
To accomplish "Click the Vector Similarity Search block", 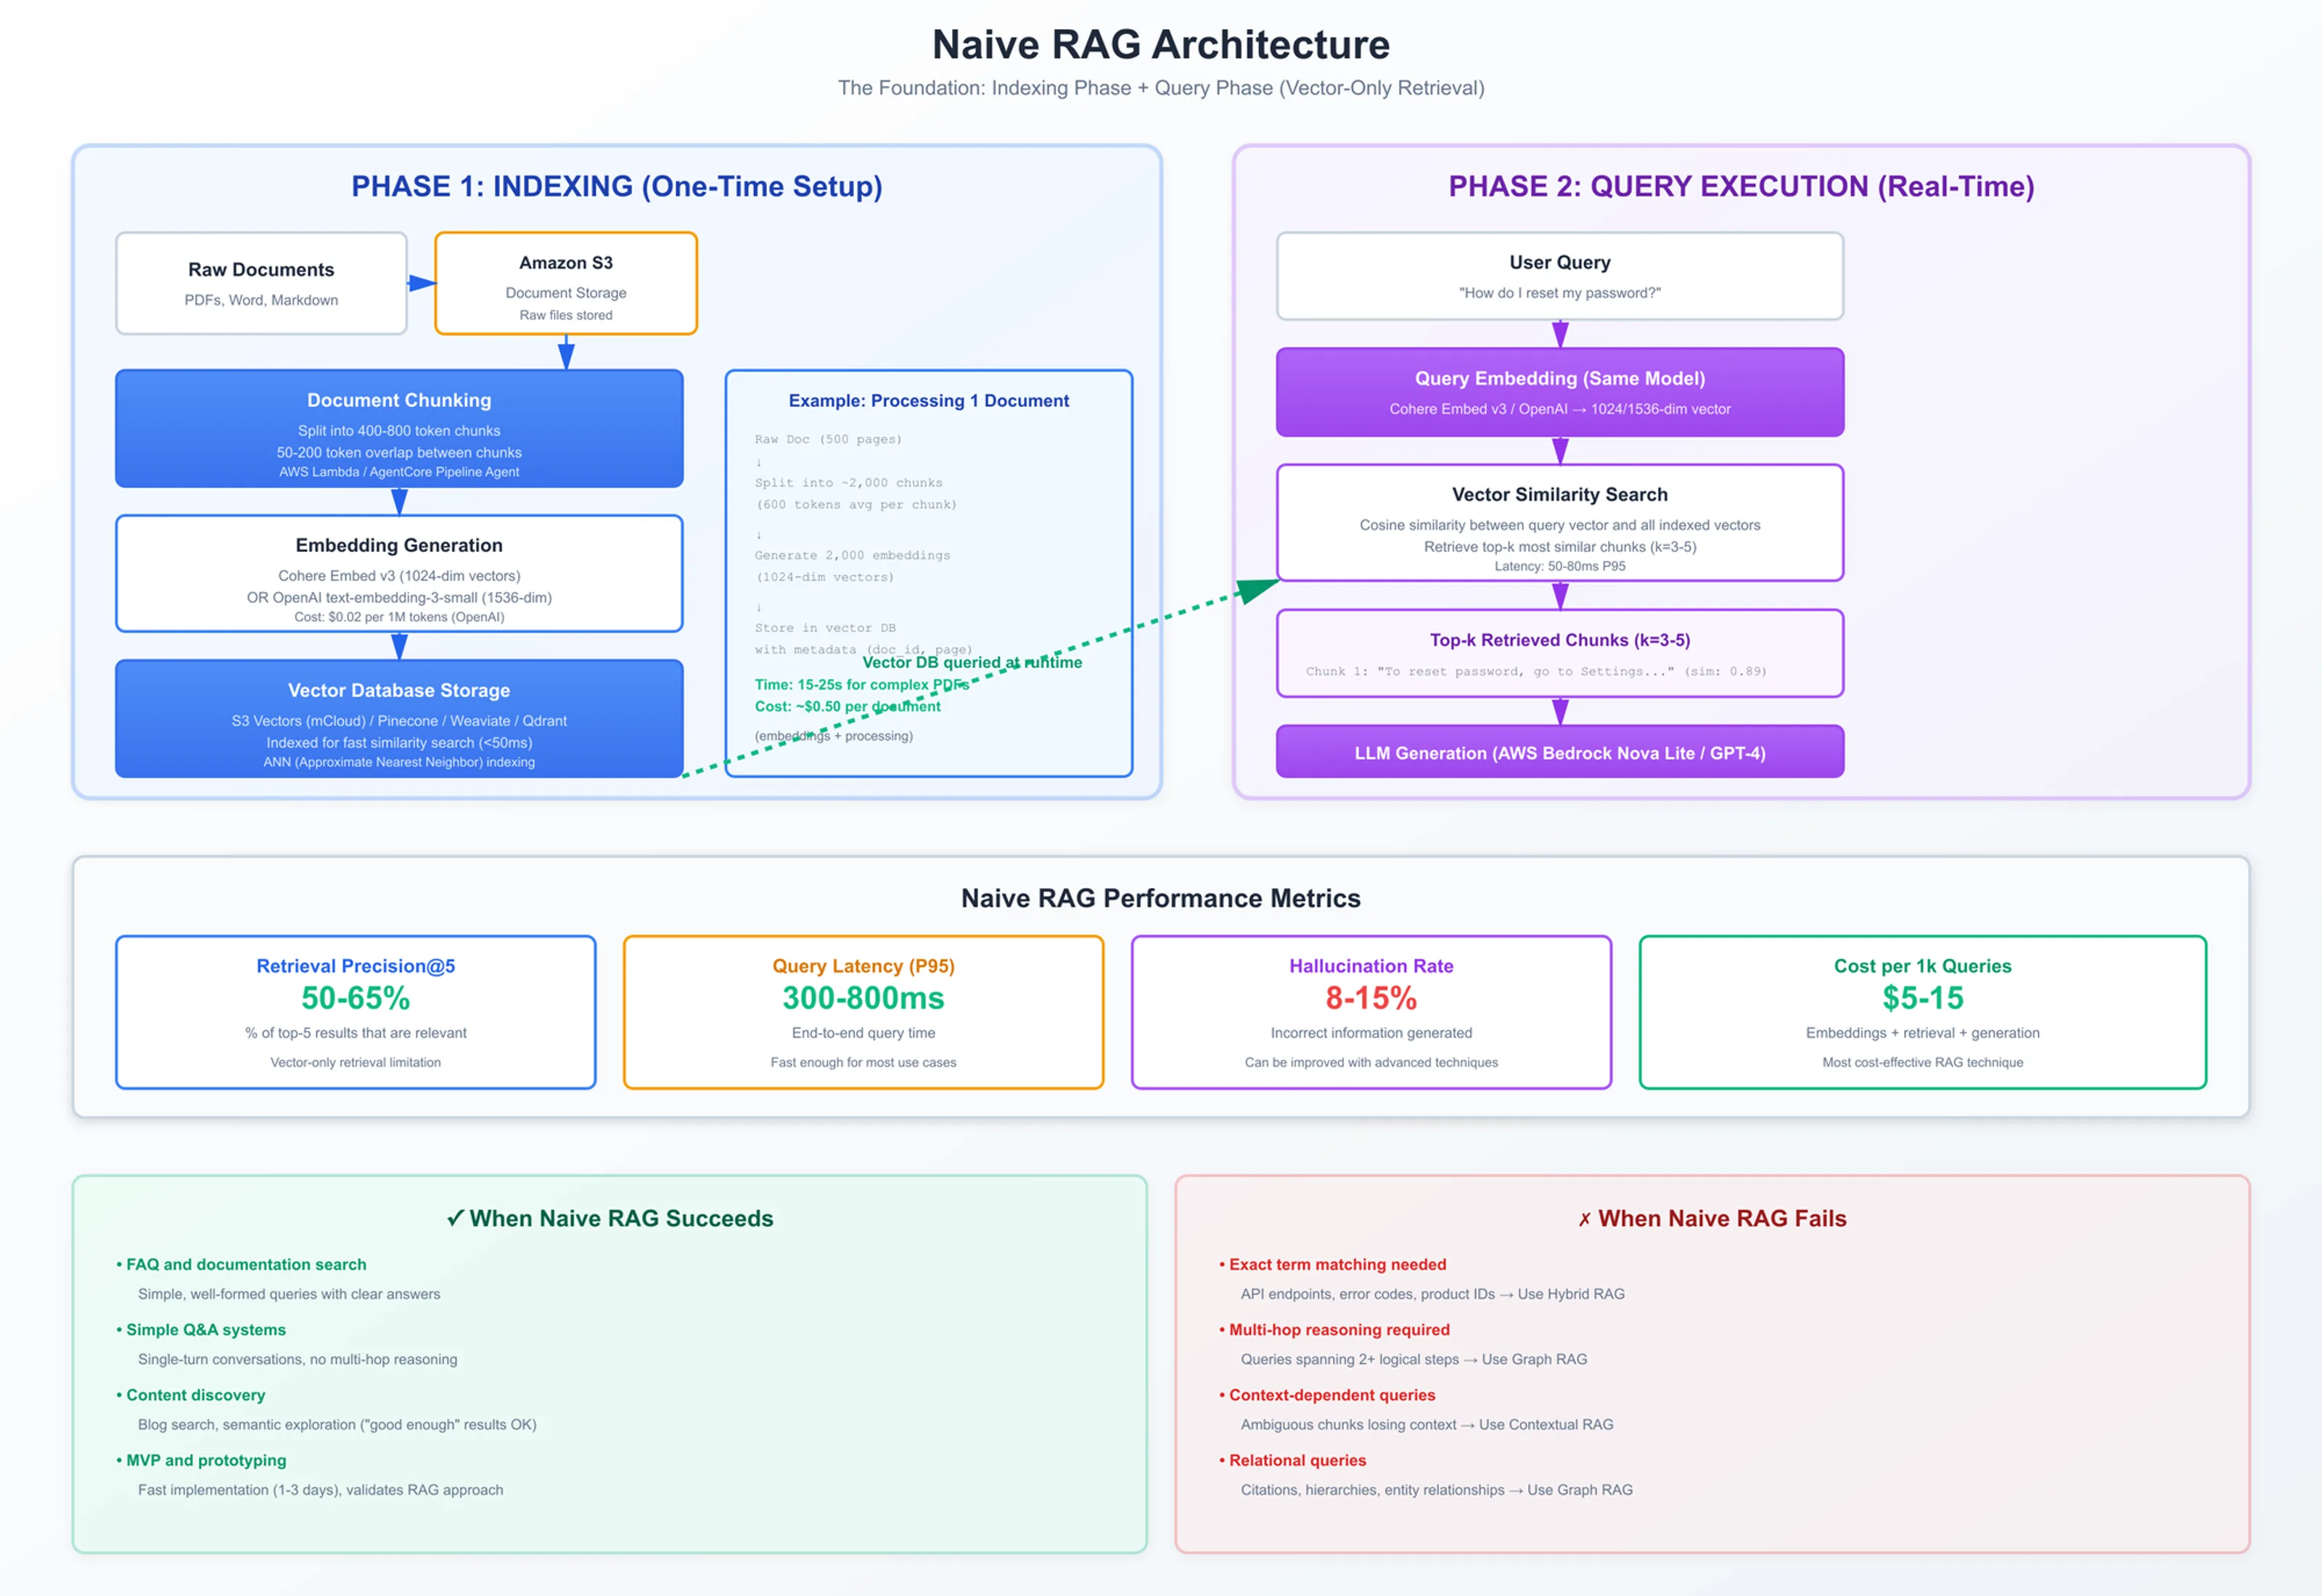I will (x=1560, y=522).
